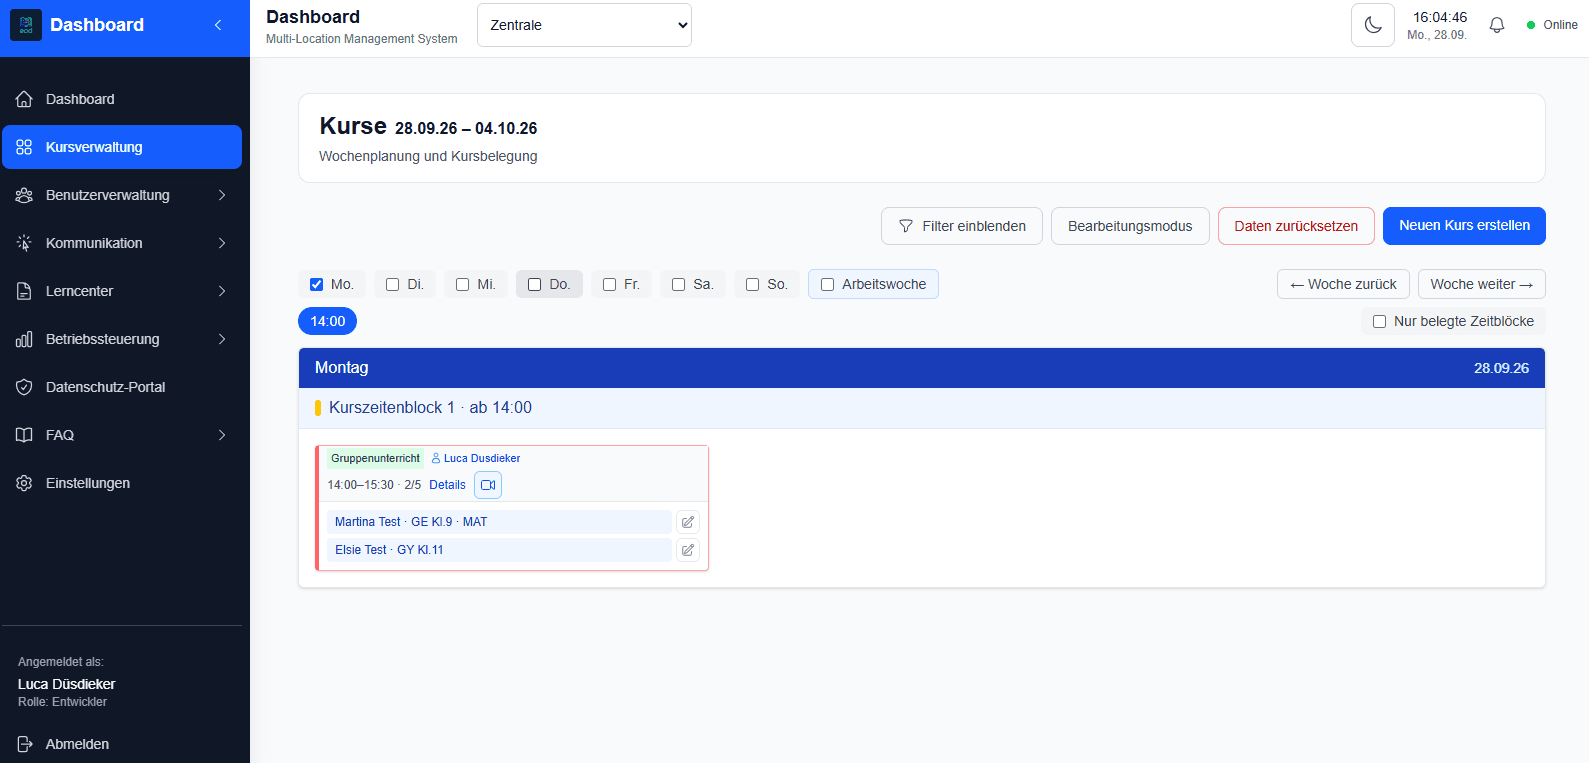This screenshot has width=1589, height=763.
Task: Check Nur belegte Zeitblöcke option
Action: point(1380,321)
